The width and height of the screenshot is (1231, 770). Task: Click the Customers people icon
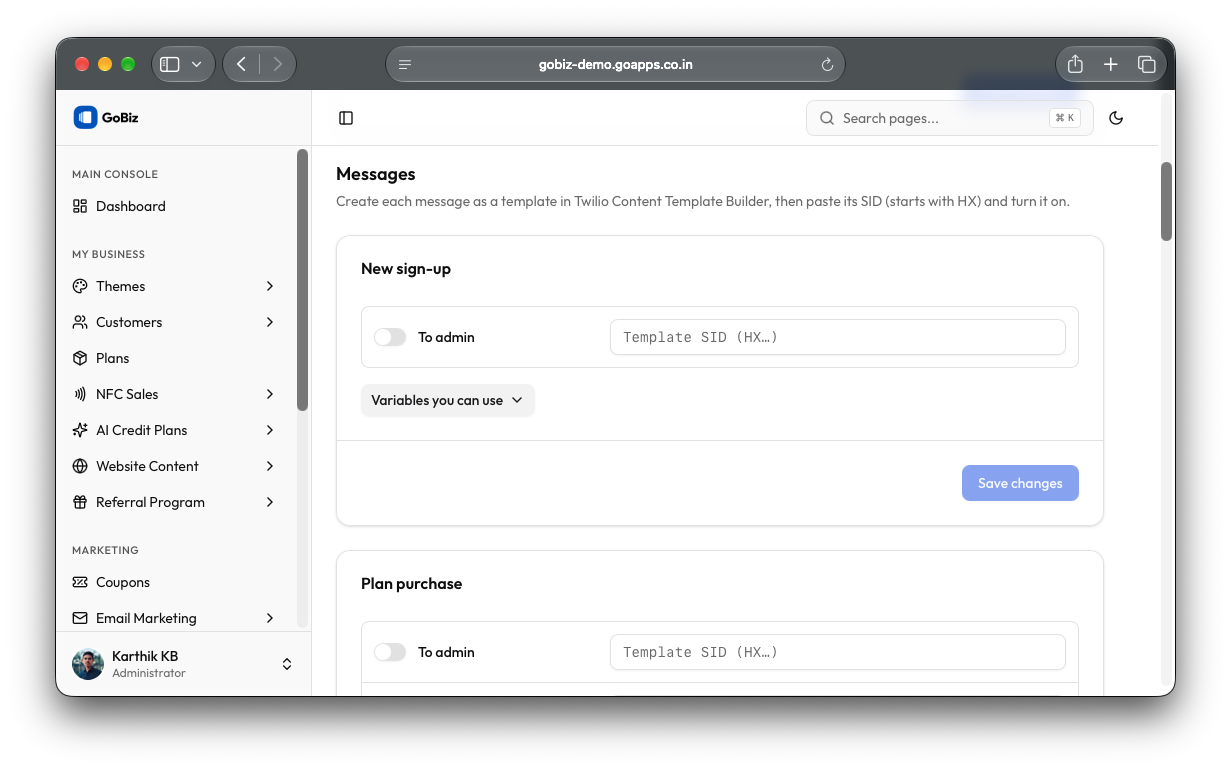[x=80, y=322]
